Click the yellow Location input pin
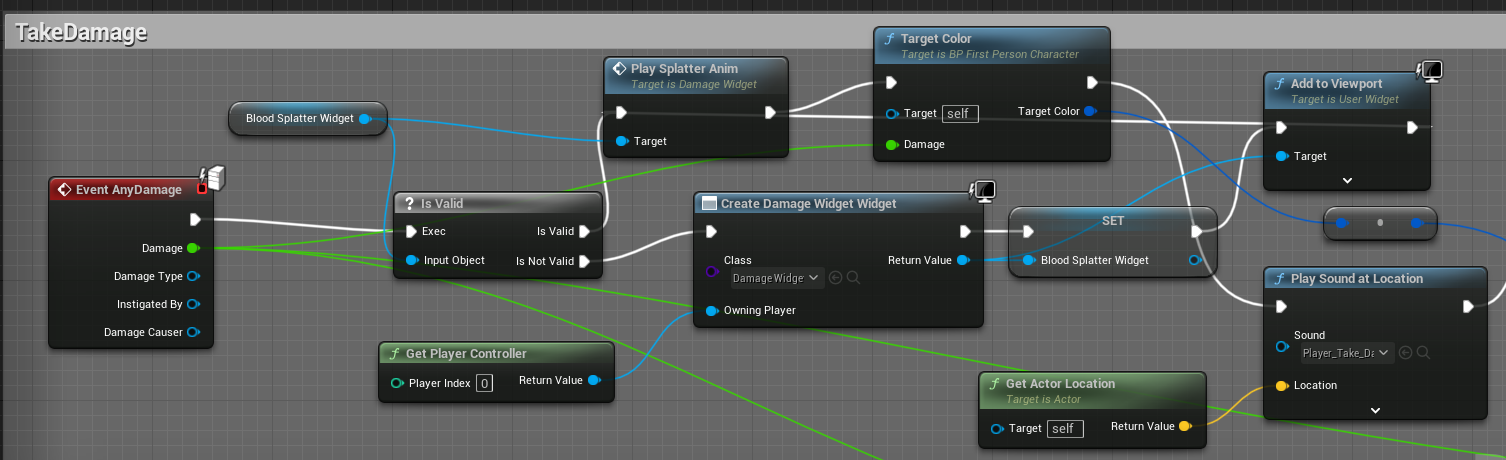The image size is (1506, 460). (1281, 386)
